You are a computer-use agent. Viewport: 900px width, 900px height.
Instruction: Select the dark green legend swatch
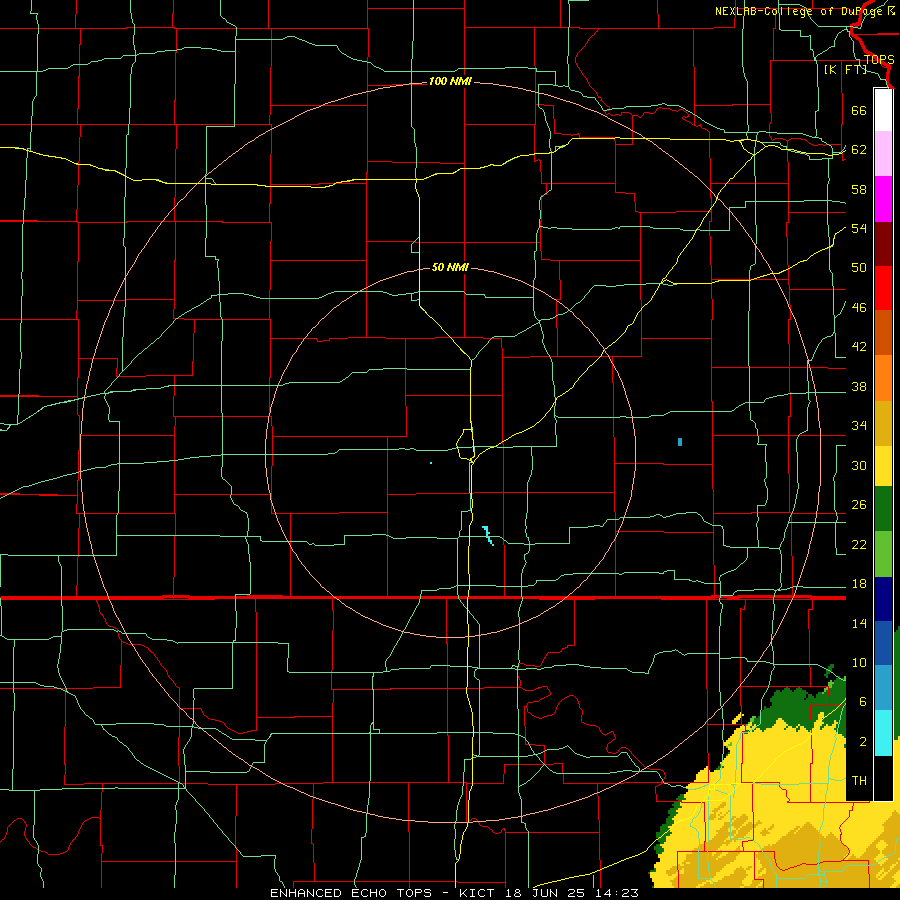(x=883, y=509)
